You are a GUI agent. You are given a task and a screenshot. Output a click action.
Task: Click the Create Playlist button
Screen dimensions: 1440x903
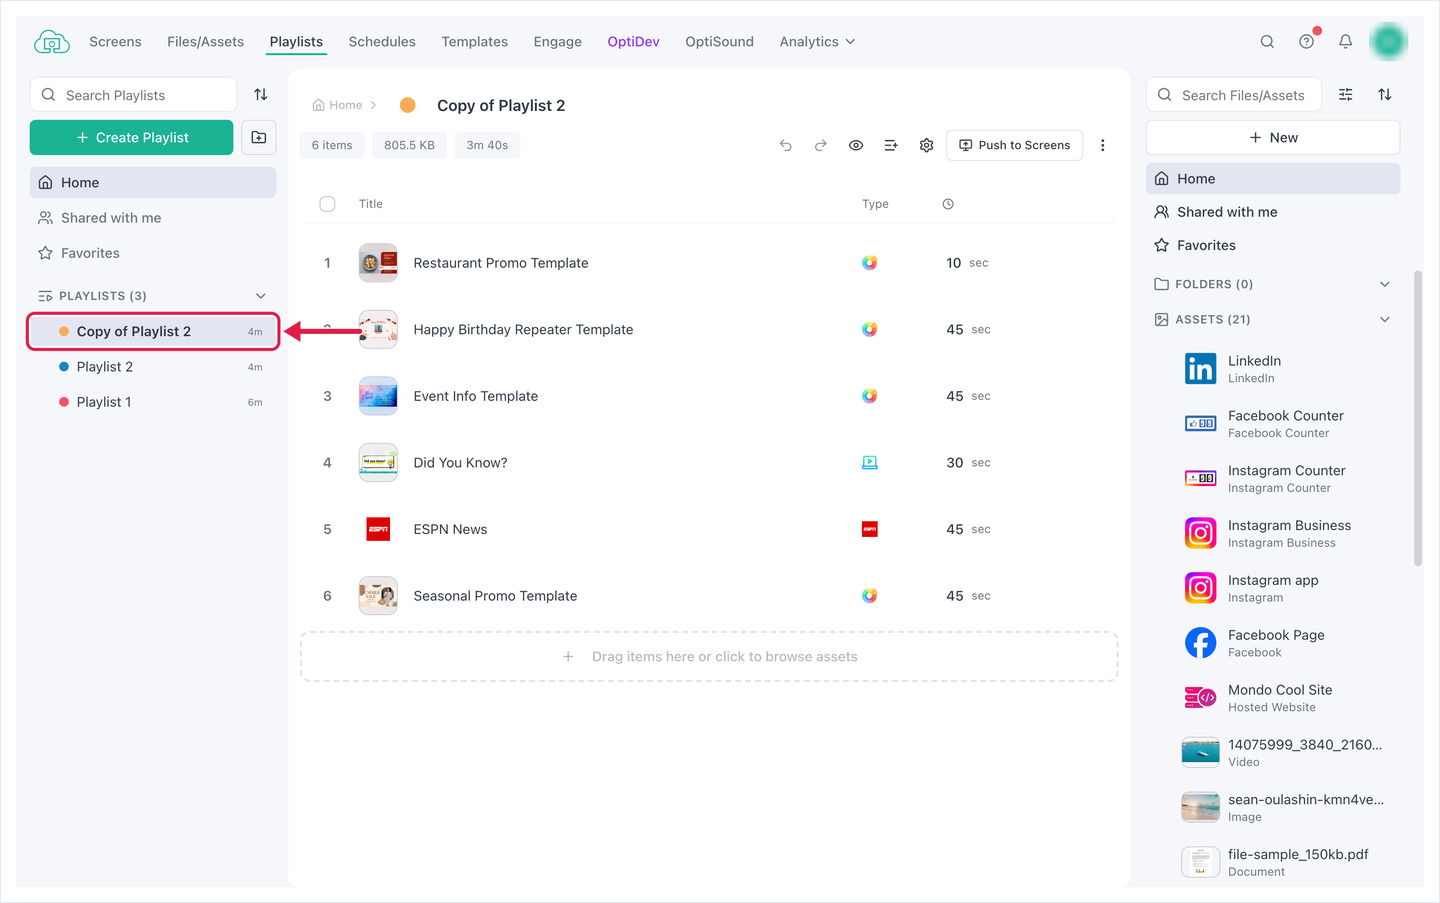(131, 137)
